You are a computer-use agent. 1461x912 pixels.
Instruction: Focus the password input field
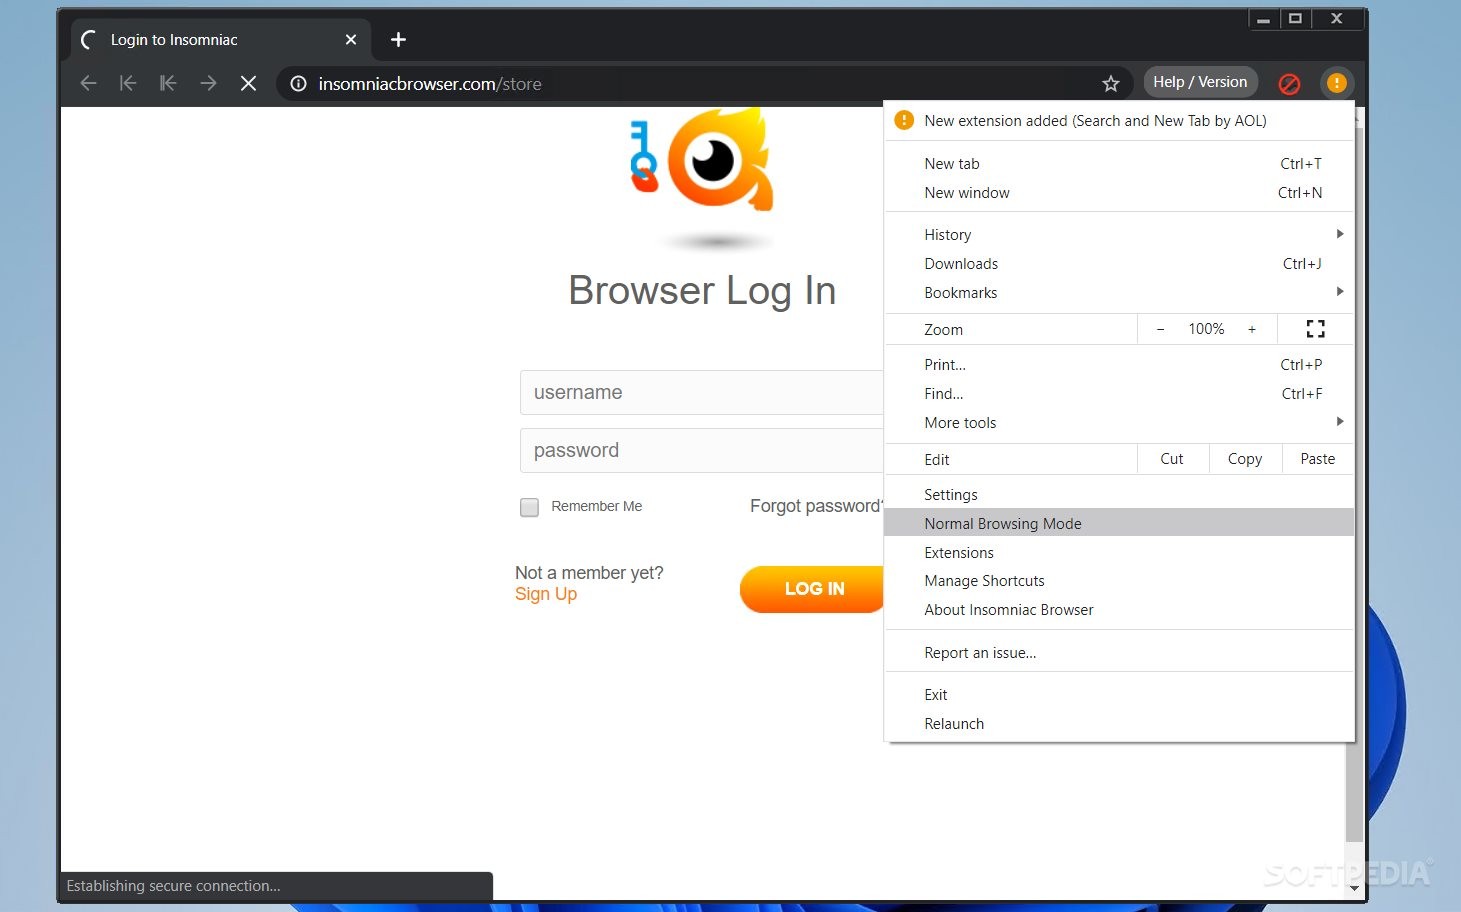702,450
